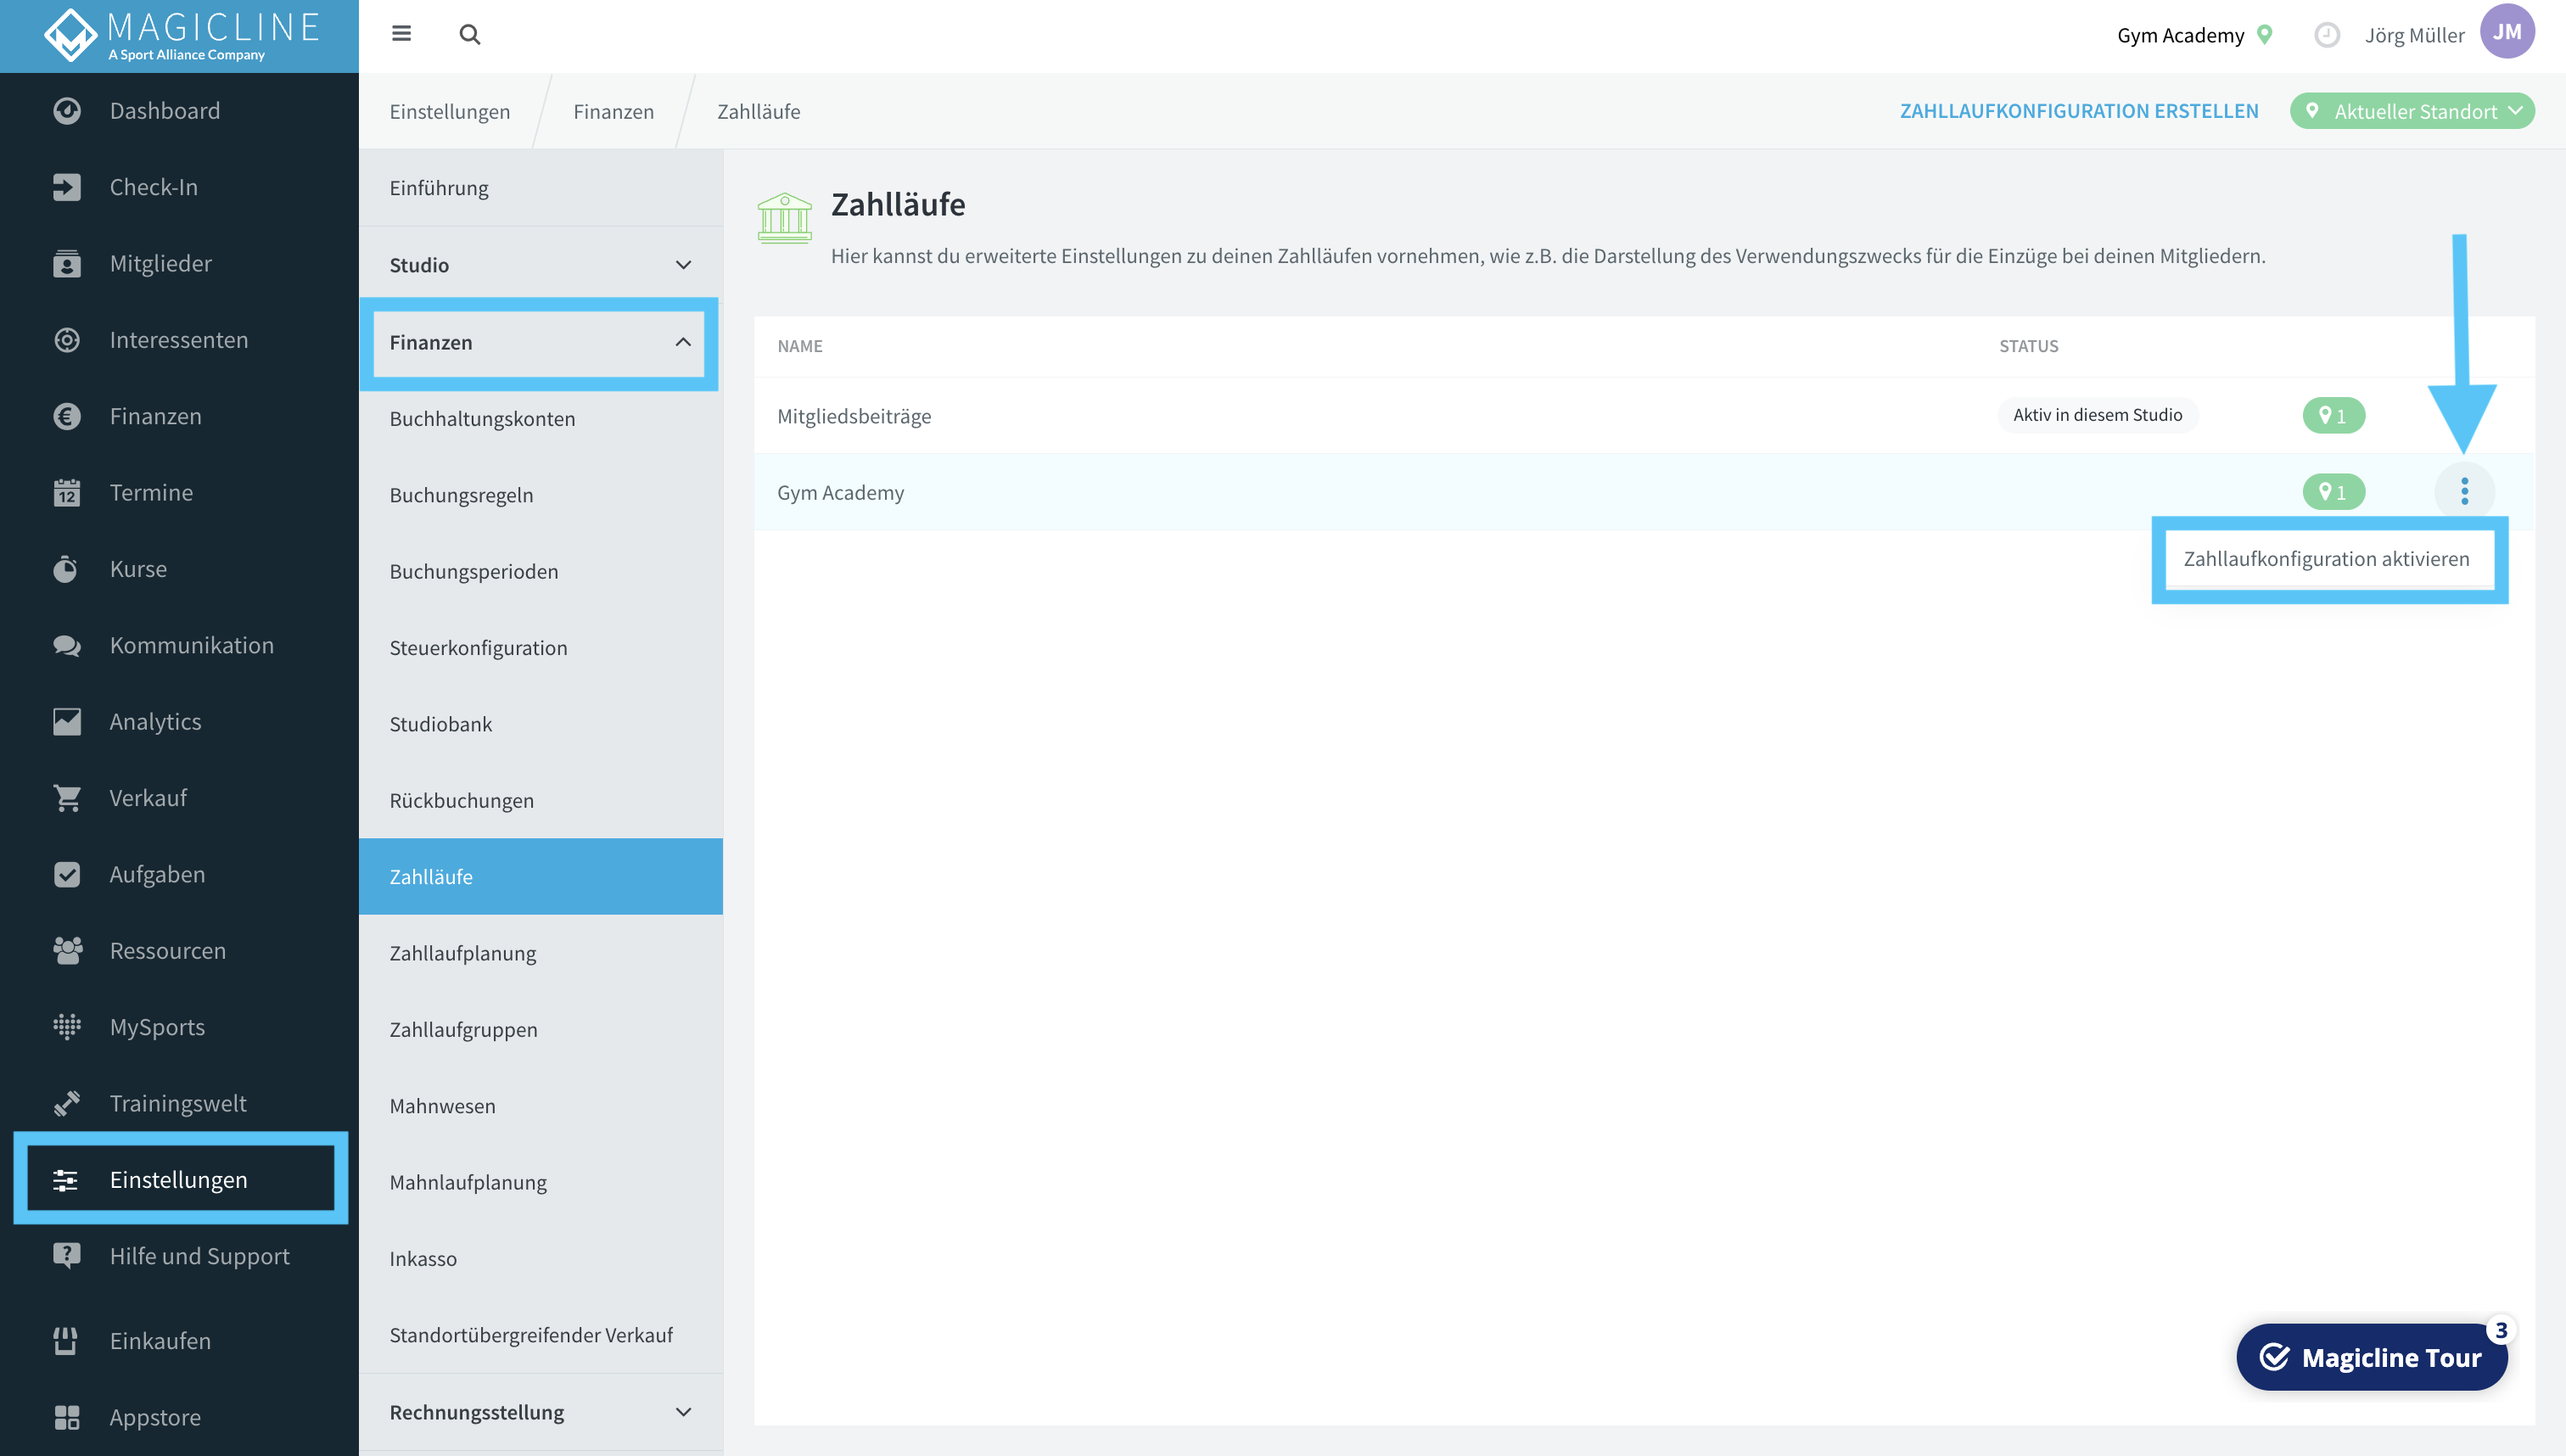2566x1456 pixels.
Task: Select Zahlläufe in settings menu
Action: click(540, 877)
